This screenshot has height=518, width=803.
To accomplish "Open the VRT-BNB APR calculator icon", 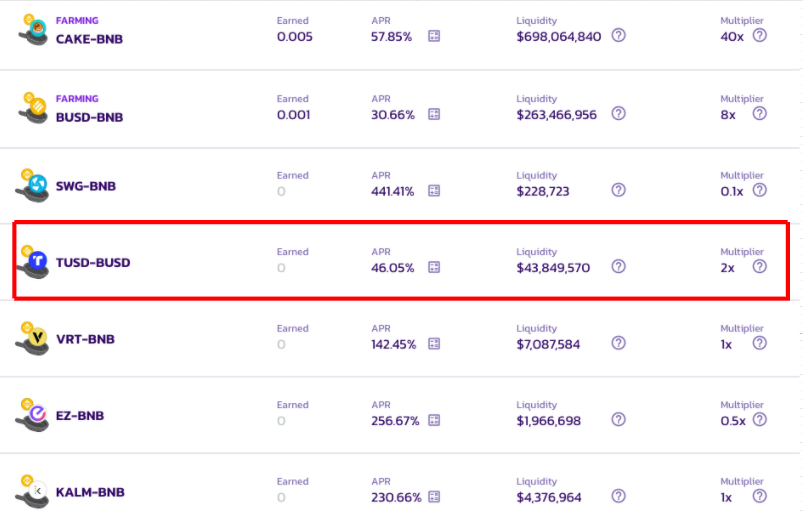I will [434, 343].
